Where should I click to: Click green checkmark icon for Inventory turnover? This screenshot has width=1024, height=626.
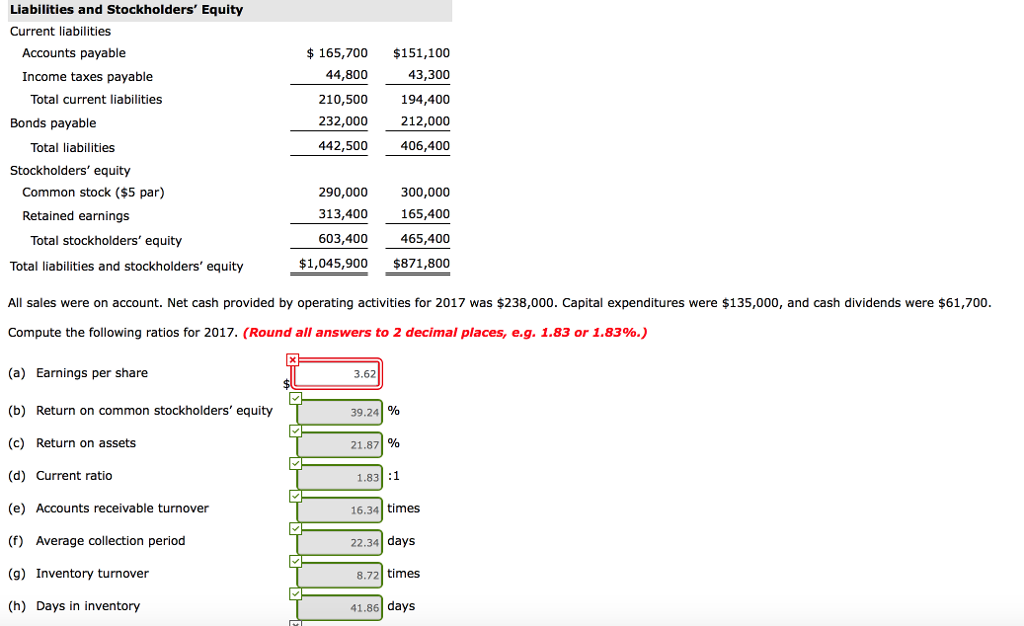click(296, 561)
